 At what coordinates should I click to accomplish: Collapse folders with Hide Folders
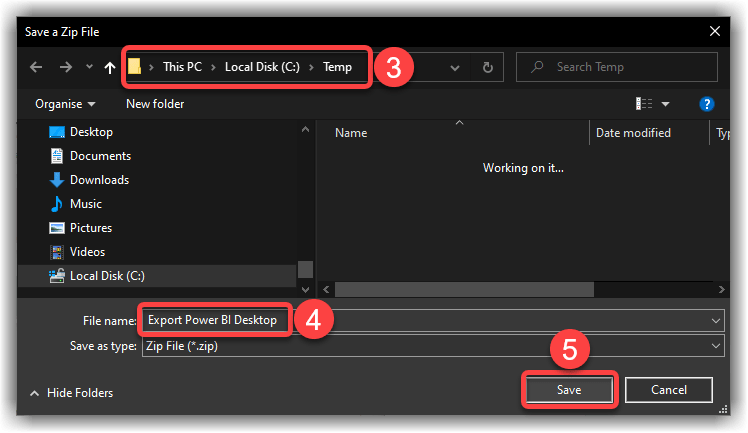(x=72, y=393)
